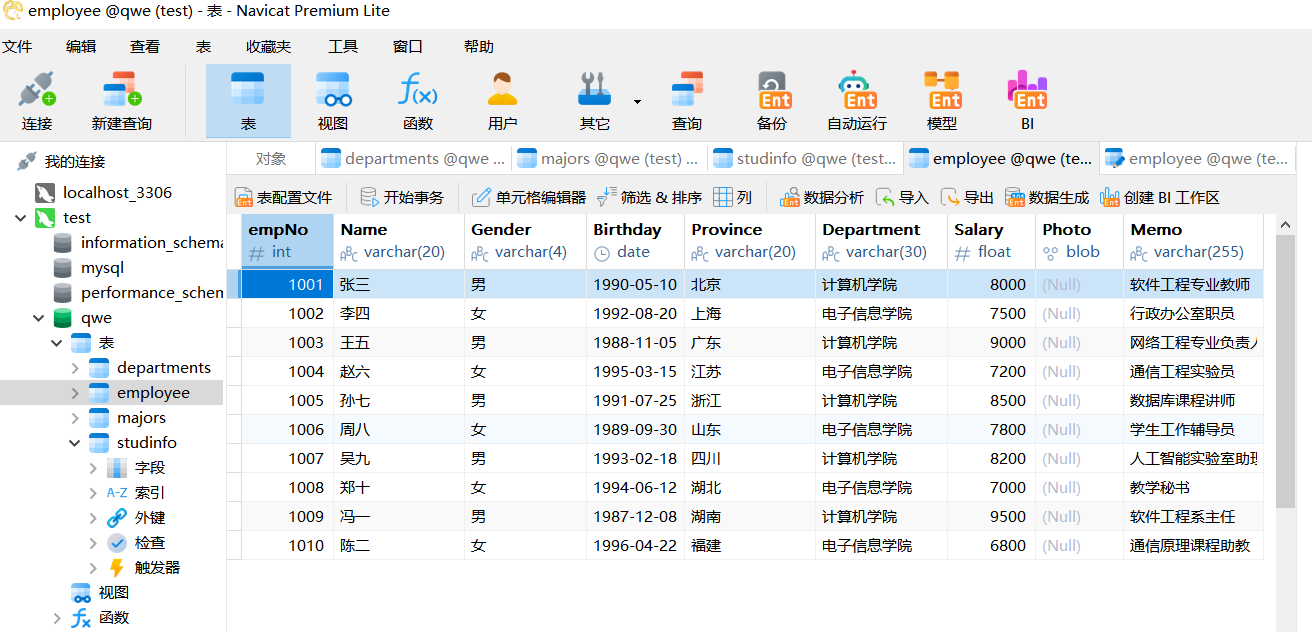1312x632 pixels.
Task: Select the 检查 checks node
Action: pos(149,542)
